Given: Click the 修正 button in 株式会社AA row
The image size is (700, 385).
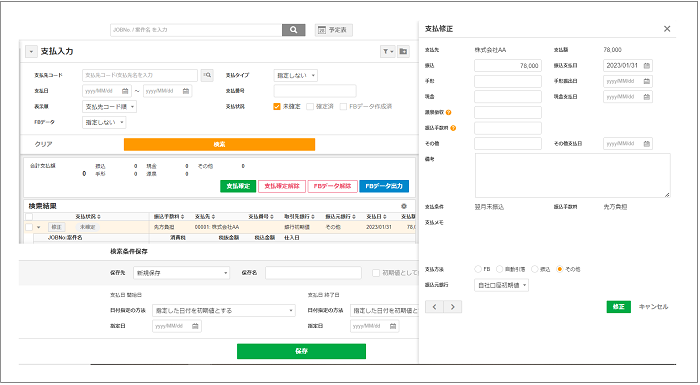Looking at the screenshot, I should coord(56,227).
